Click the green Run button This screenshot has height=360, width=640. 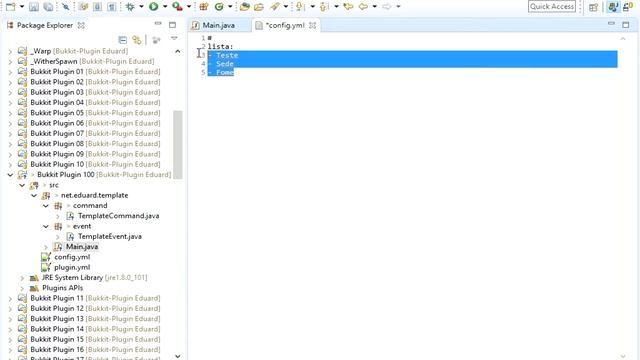(x=153, y=7)
